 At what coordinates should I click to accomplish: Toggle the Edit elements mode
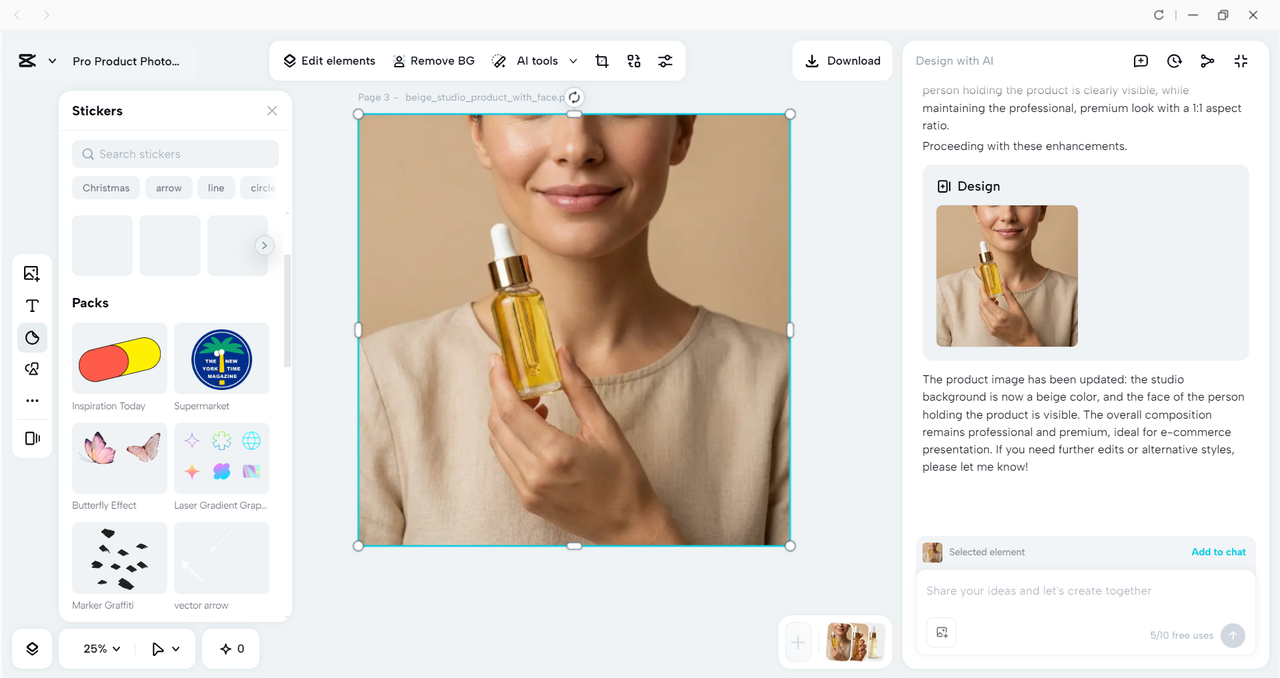[329, 61]
